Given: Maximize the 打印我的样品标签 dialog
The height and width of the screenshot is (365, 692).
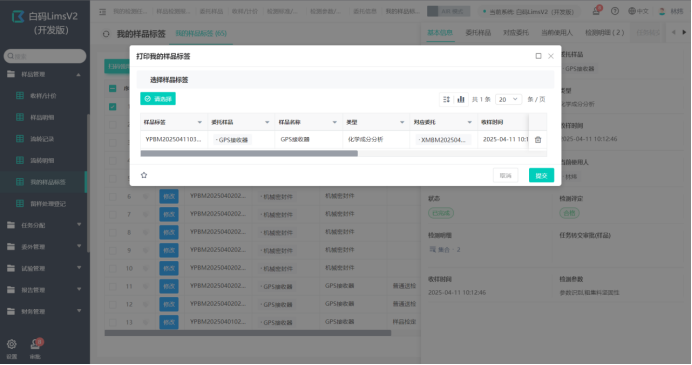Looking at the screenshot, I should (x=538, y=56).
